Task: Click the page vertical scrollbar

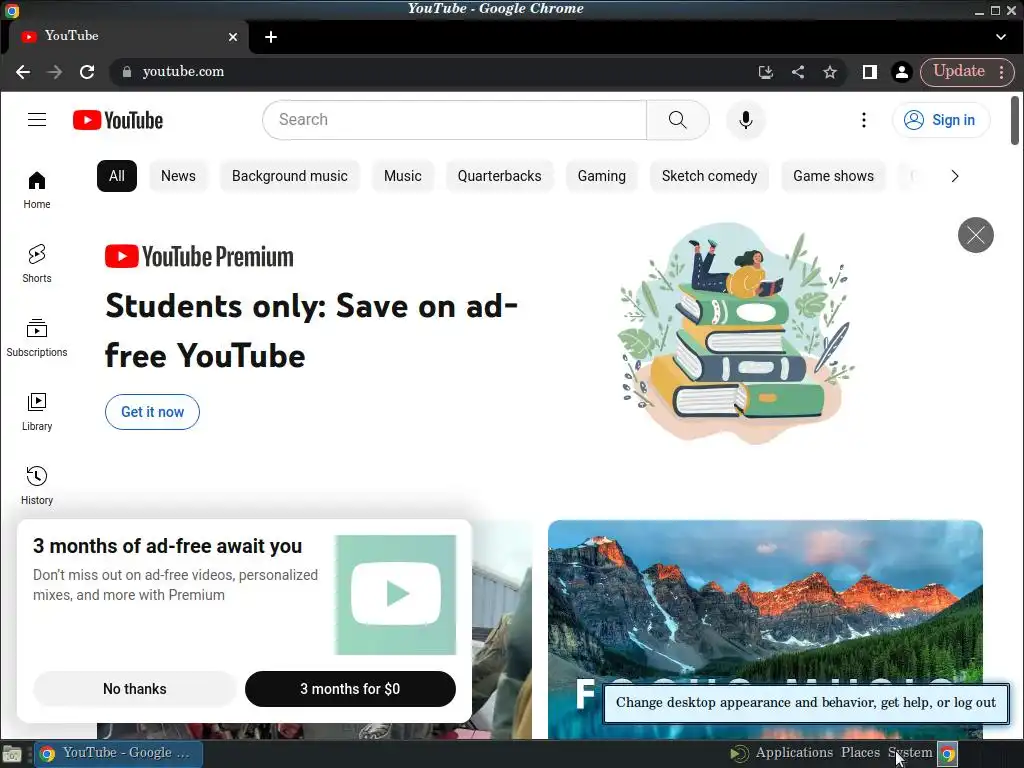Action: 1014,120
